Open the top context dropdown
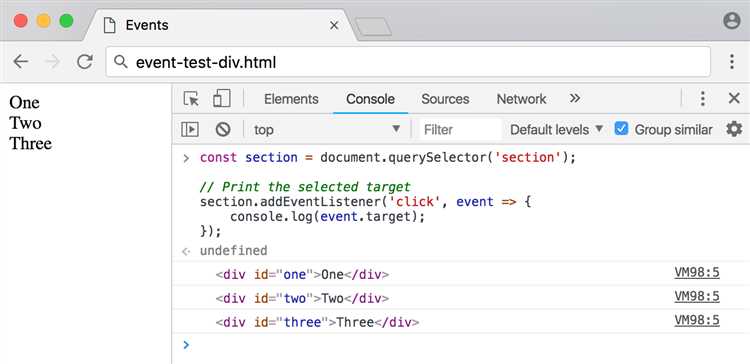The height and width of the screenshot is (364, 750). tap(327, 129)
